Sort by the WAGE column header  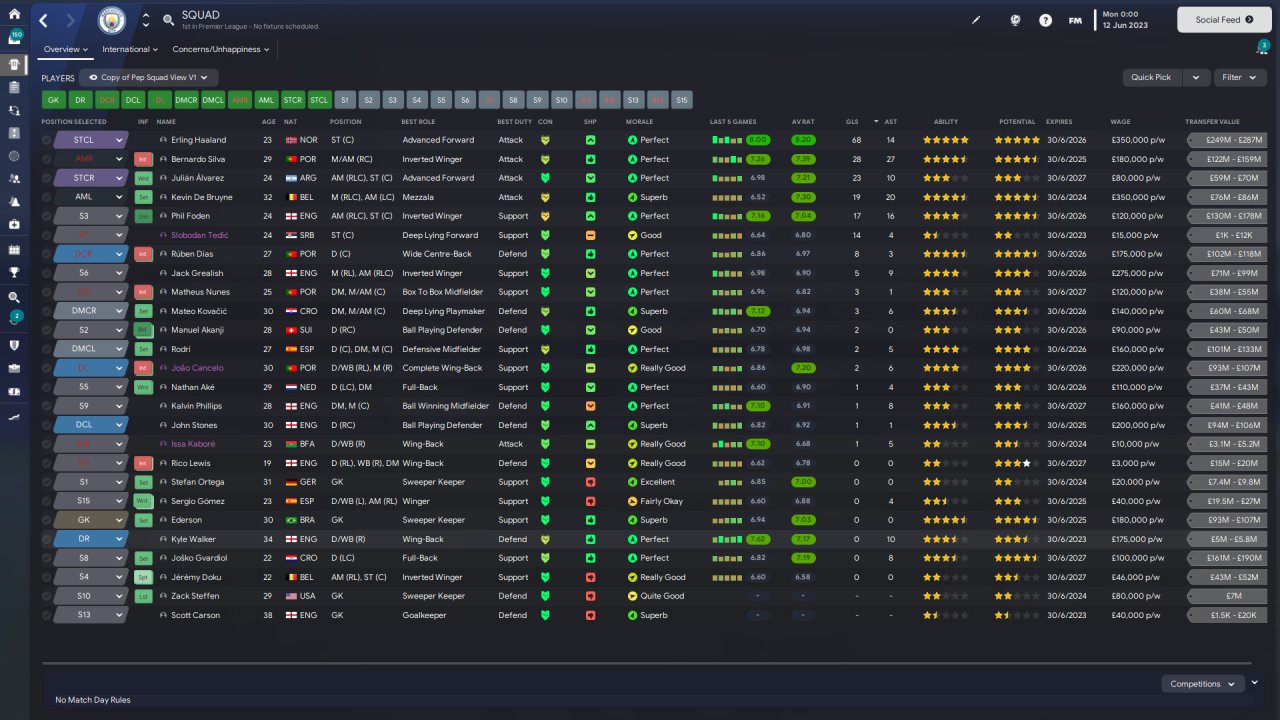[1120, 122]
